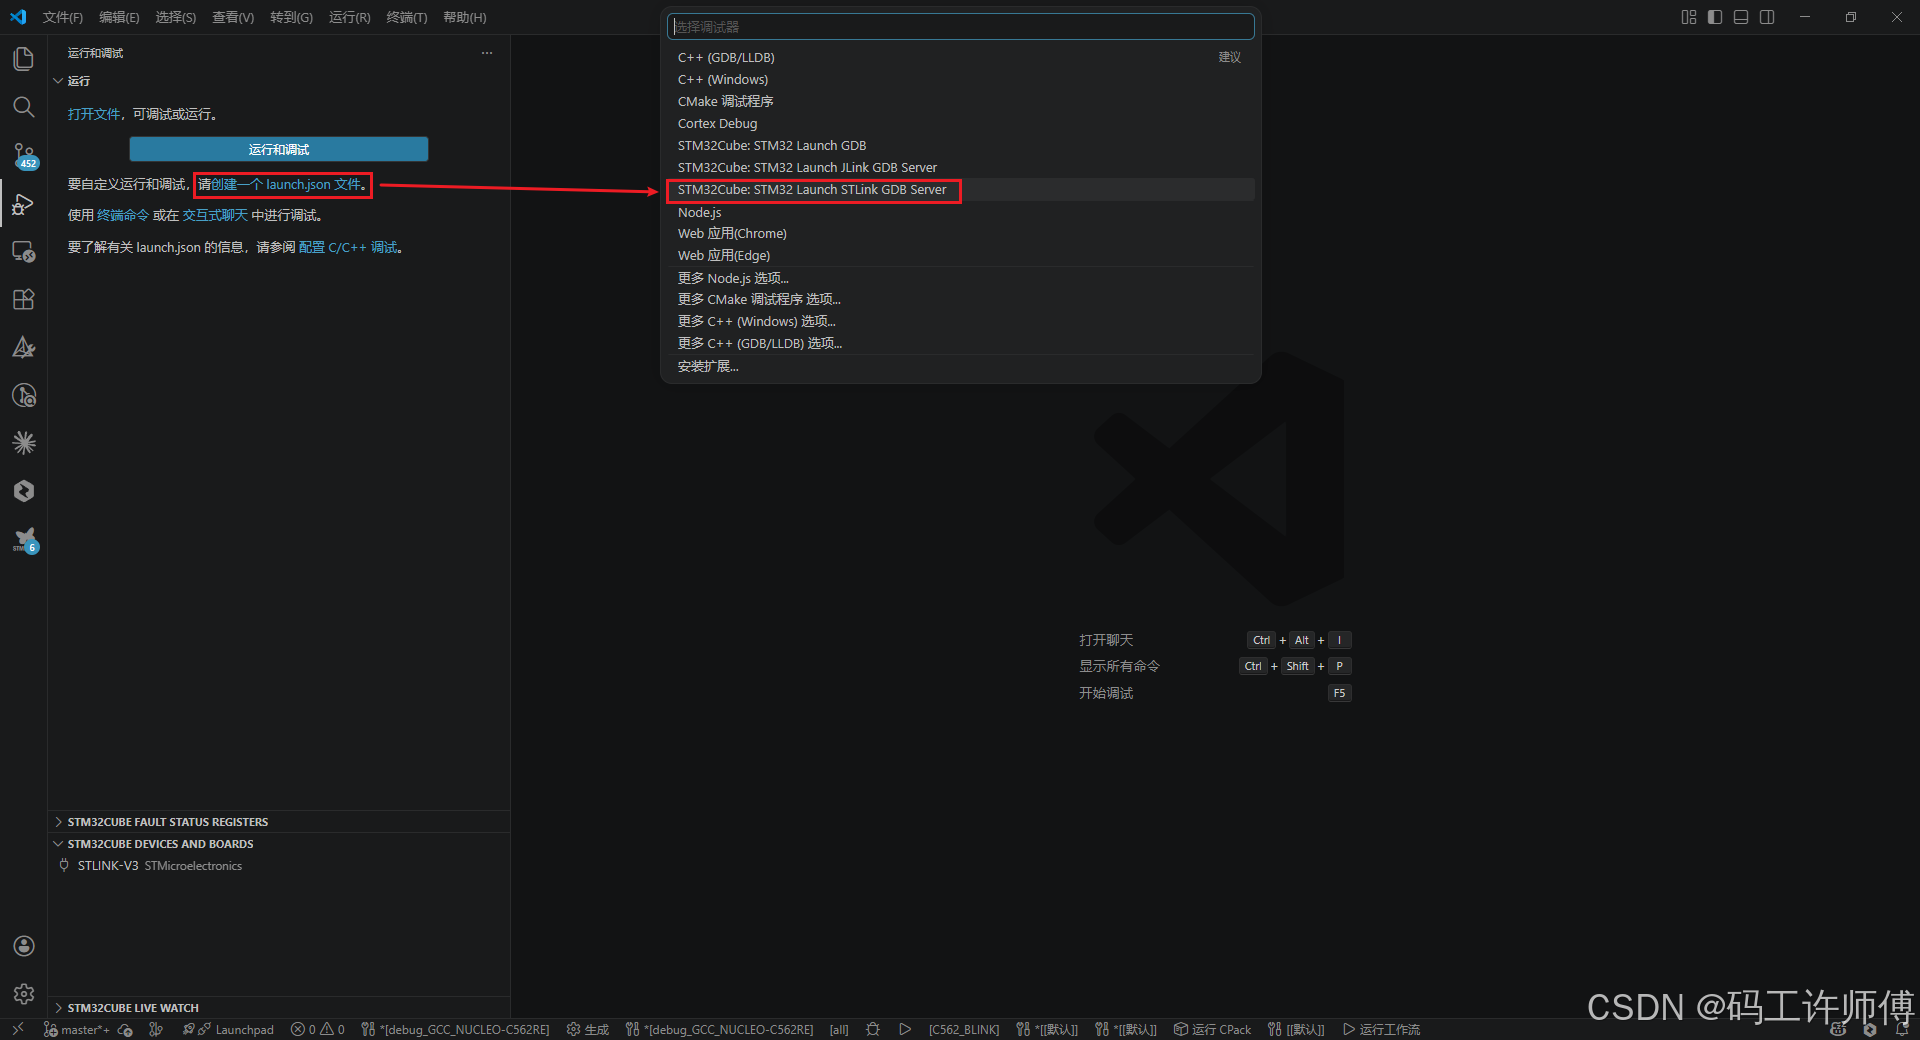
Task: Open Source Control with the 452 badge
Action: (x=24, y=155)
